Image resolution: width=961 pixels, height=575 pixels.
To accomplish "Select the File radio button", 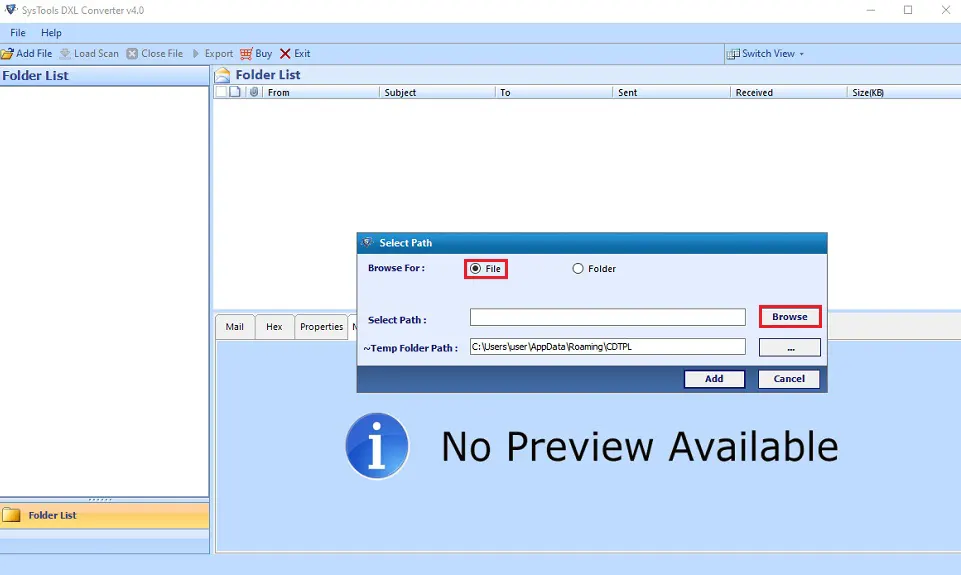I will 475,268.
